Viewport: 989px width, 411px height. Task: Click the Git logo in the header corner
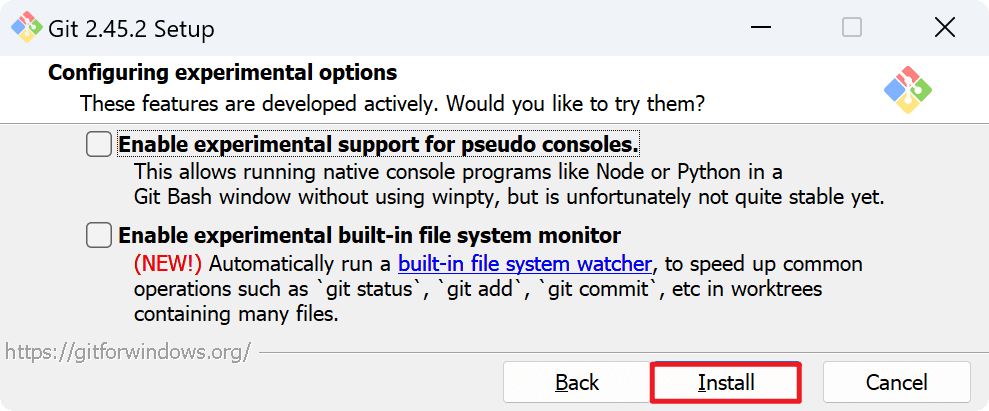coord(908,90)
